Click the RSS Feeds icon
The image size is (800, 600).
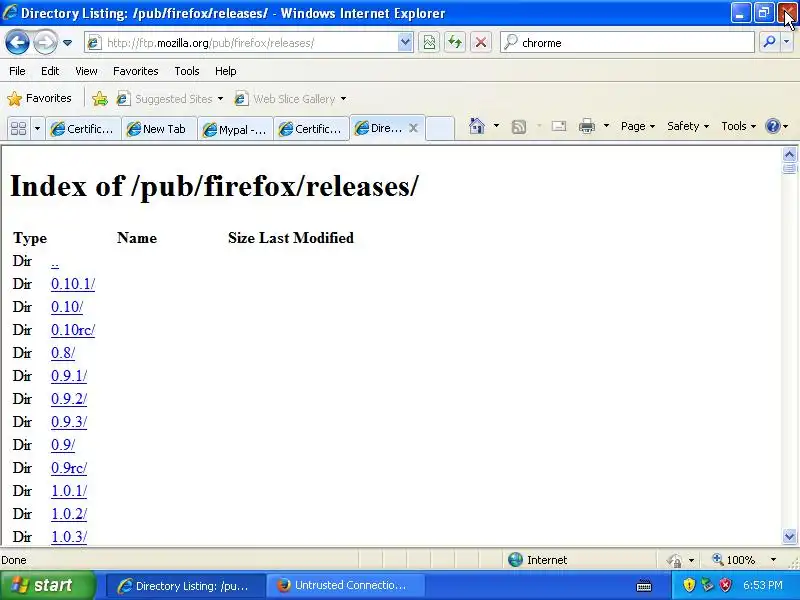519,126
